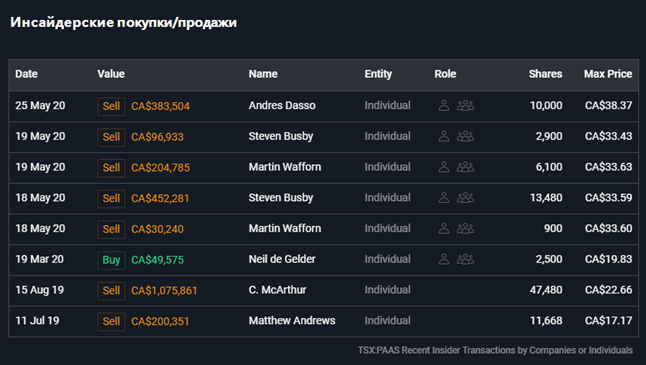This screenshot has width=646, height=365.
Task: Click the group role icon for Andres Dasso
Action: (x=466, y=105)
